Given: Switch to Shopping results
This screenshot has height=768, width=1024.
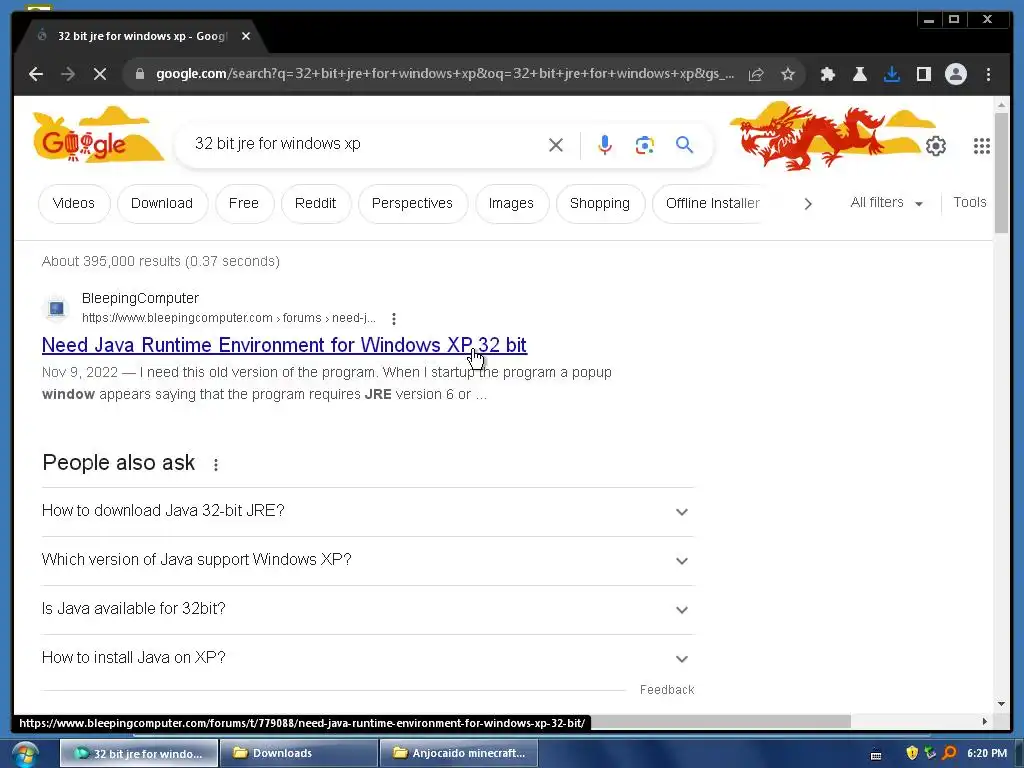Looking at the screenshot, I should tap(600, 204).
